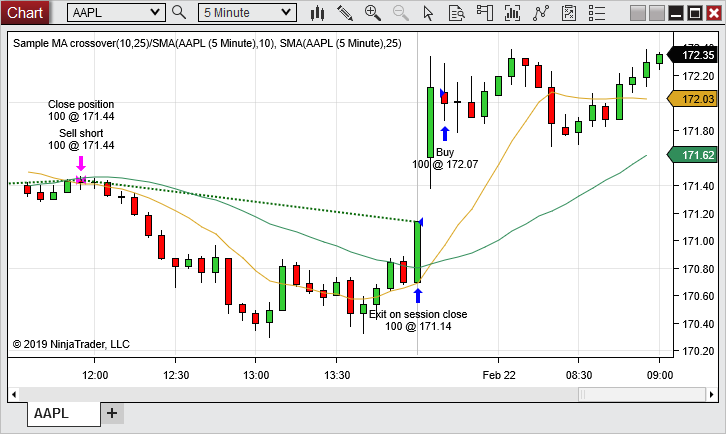Select the drawing tools pencil
Screen dimensions: 726x434
point(345,13)
